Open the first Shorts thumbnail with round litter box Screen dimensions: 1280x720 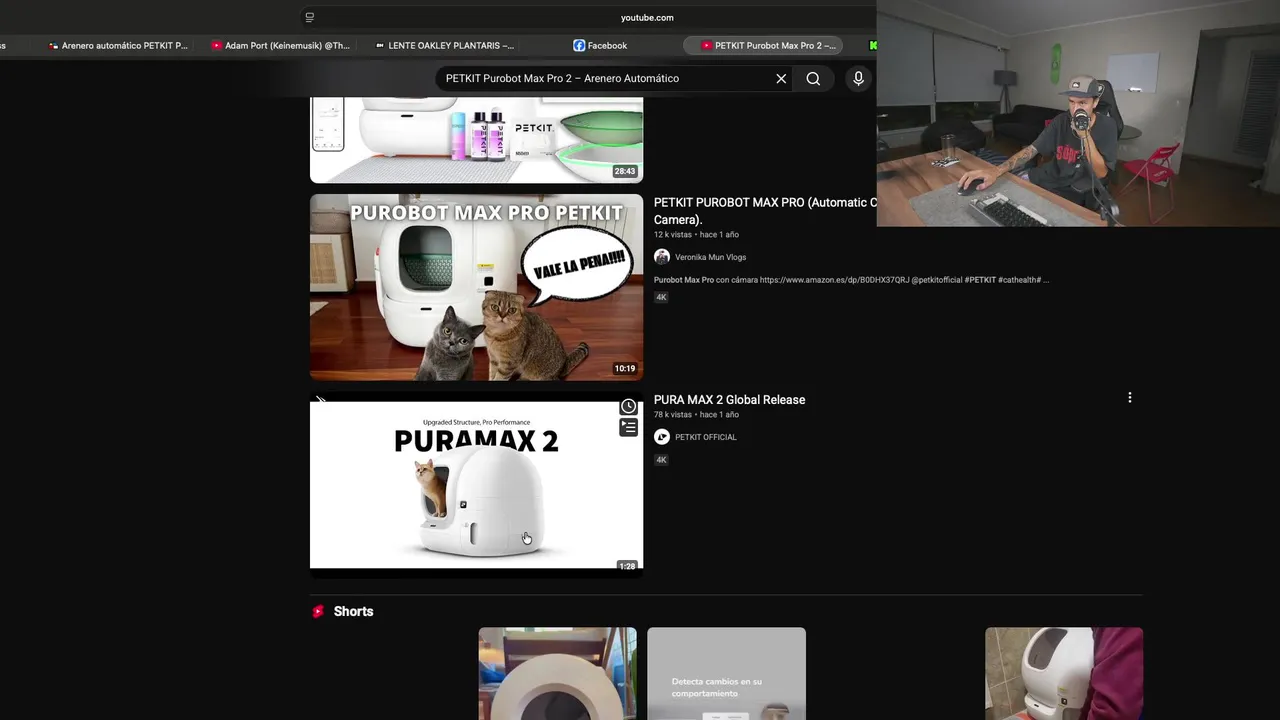557,673
